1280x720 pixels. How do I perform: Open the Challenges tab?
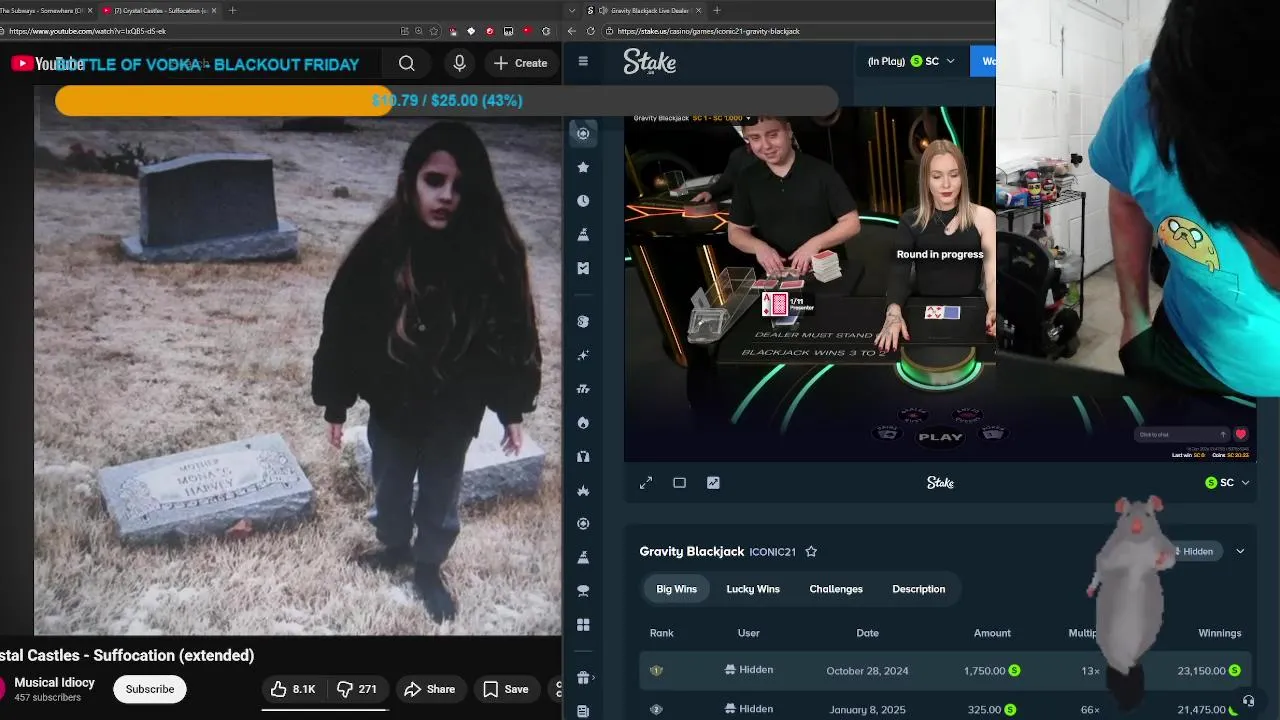click(x=836, y=589)
